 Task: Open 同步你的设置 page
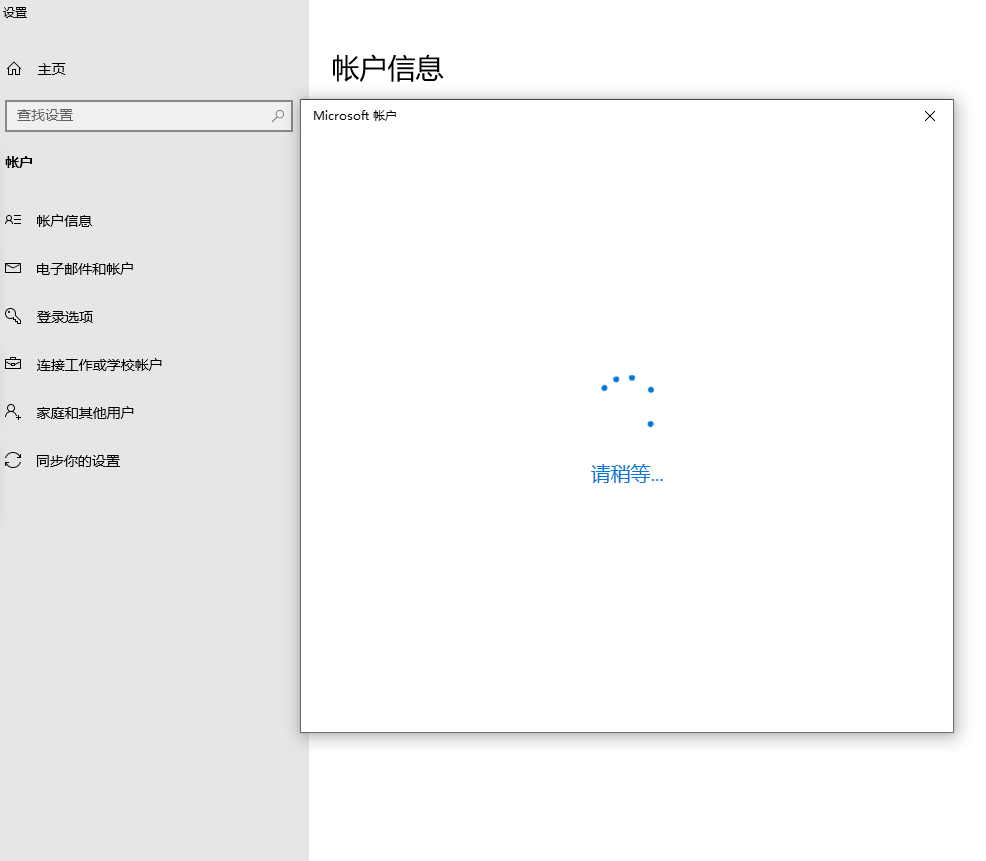coord(78,461)
